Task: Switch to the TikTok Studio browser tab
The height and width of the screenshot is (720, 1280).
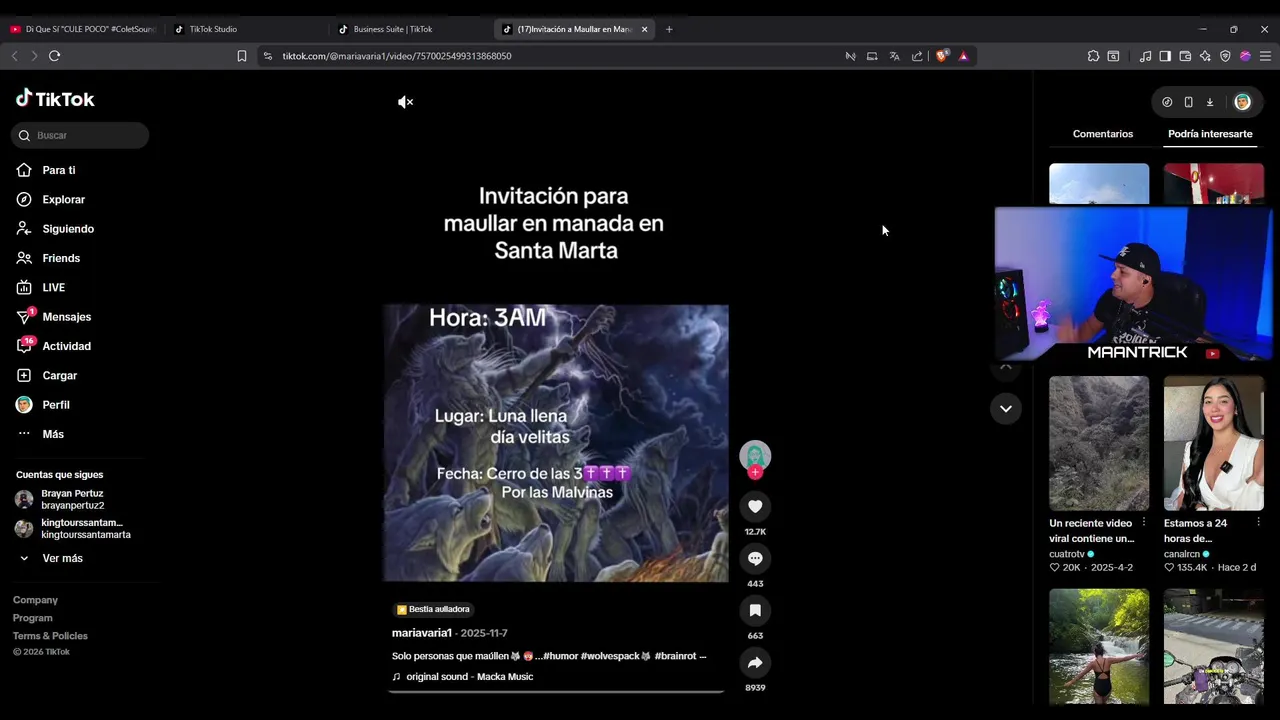Action: point(245,29)
